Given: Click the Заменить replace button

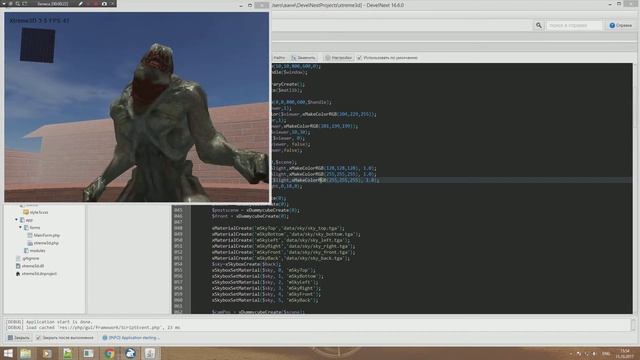Looking at the screenshot, I should click(x=303, y=58).
